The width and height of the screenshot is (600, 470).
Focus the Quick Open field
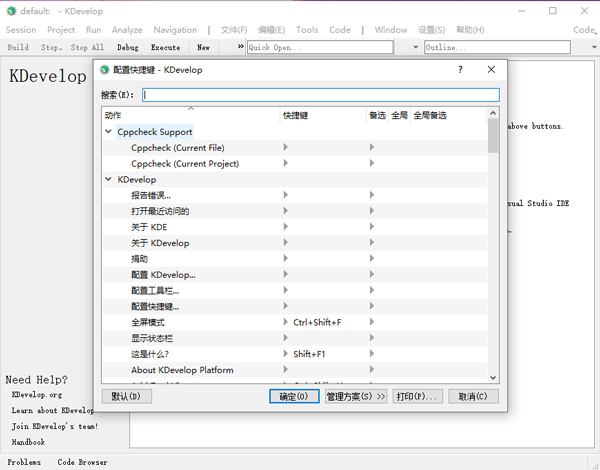point(320,47)
